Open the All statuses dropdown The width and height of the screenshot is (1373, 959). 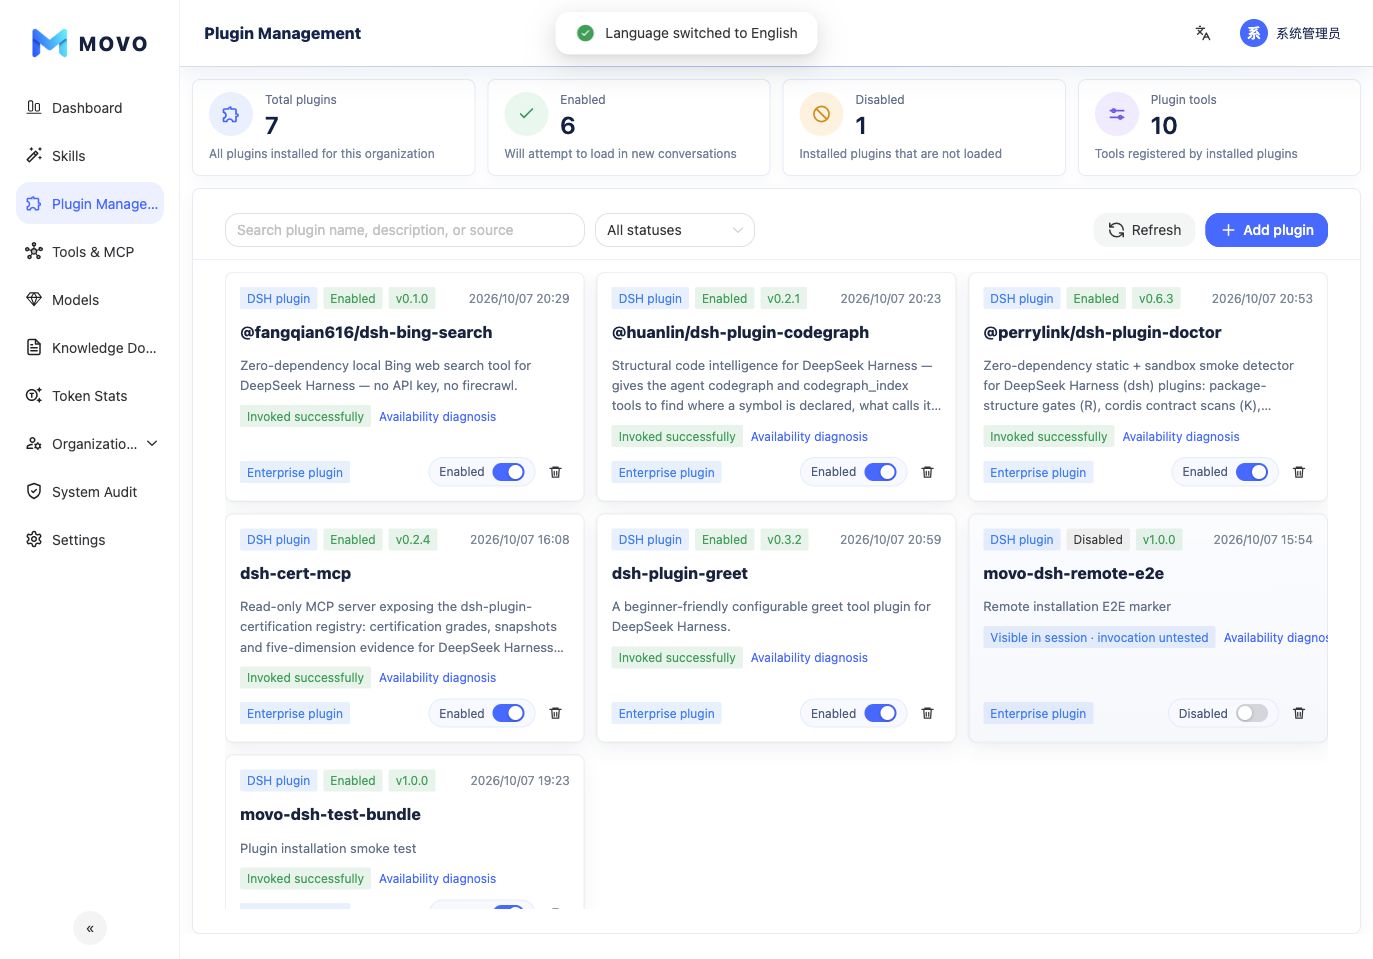coord(675,230)
